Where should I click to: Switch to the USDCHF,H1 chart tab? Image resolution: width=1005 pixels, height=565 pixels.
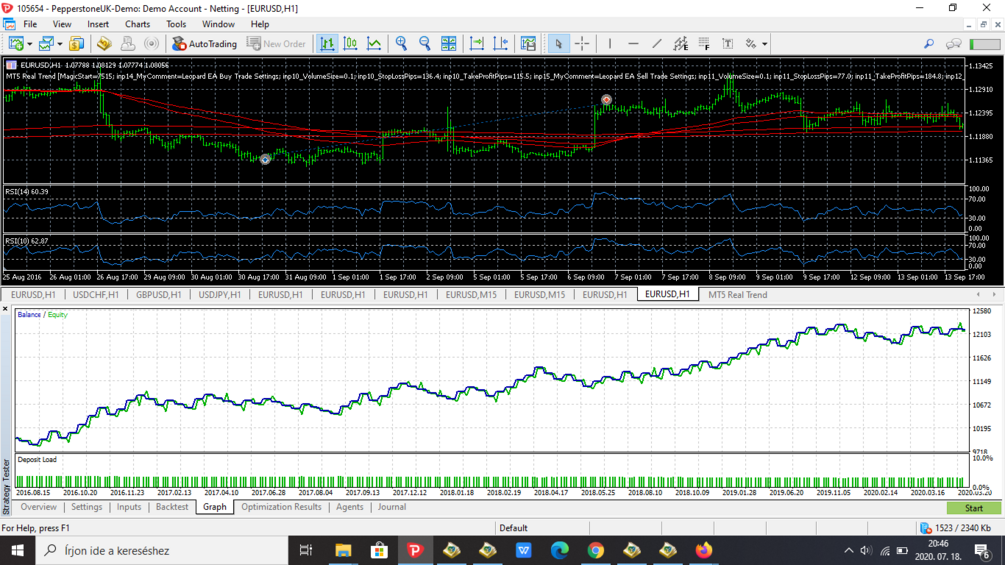[x=96, y=295]
